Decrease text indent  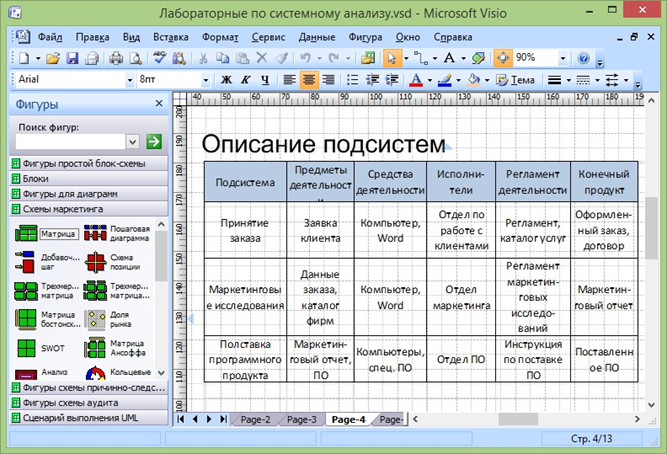(372, 80)
